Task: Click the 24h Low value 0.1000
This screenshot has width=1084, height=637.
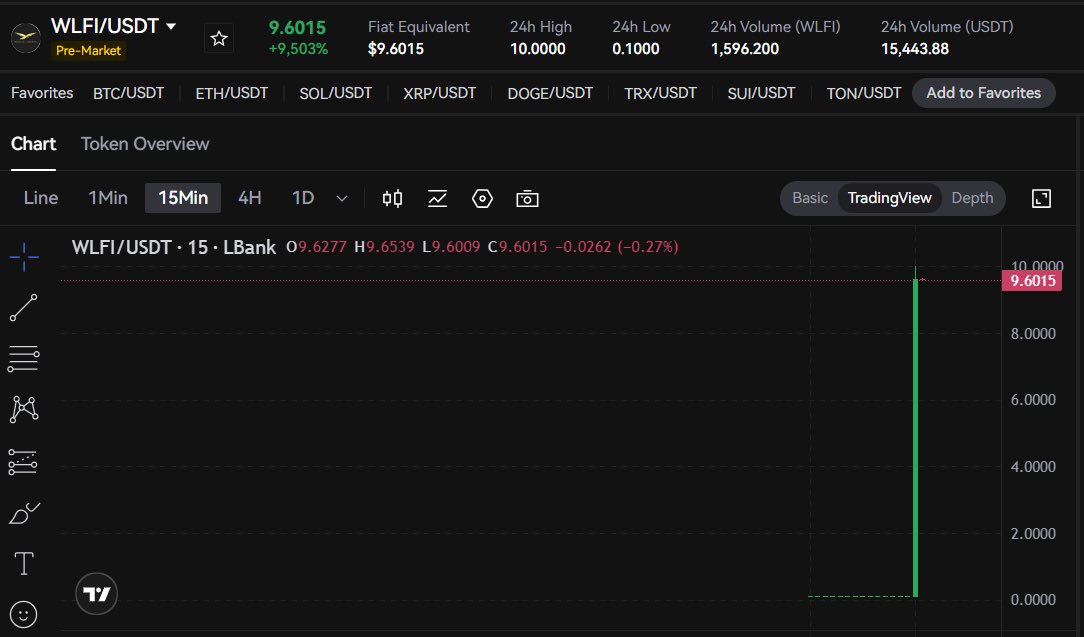Action: (x=635, y=49)
